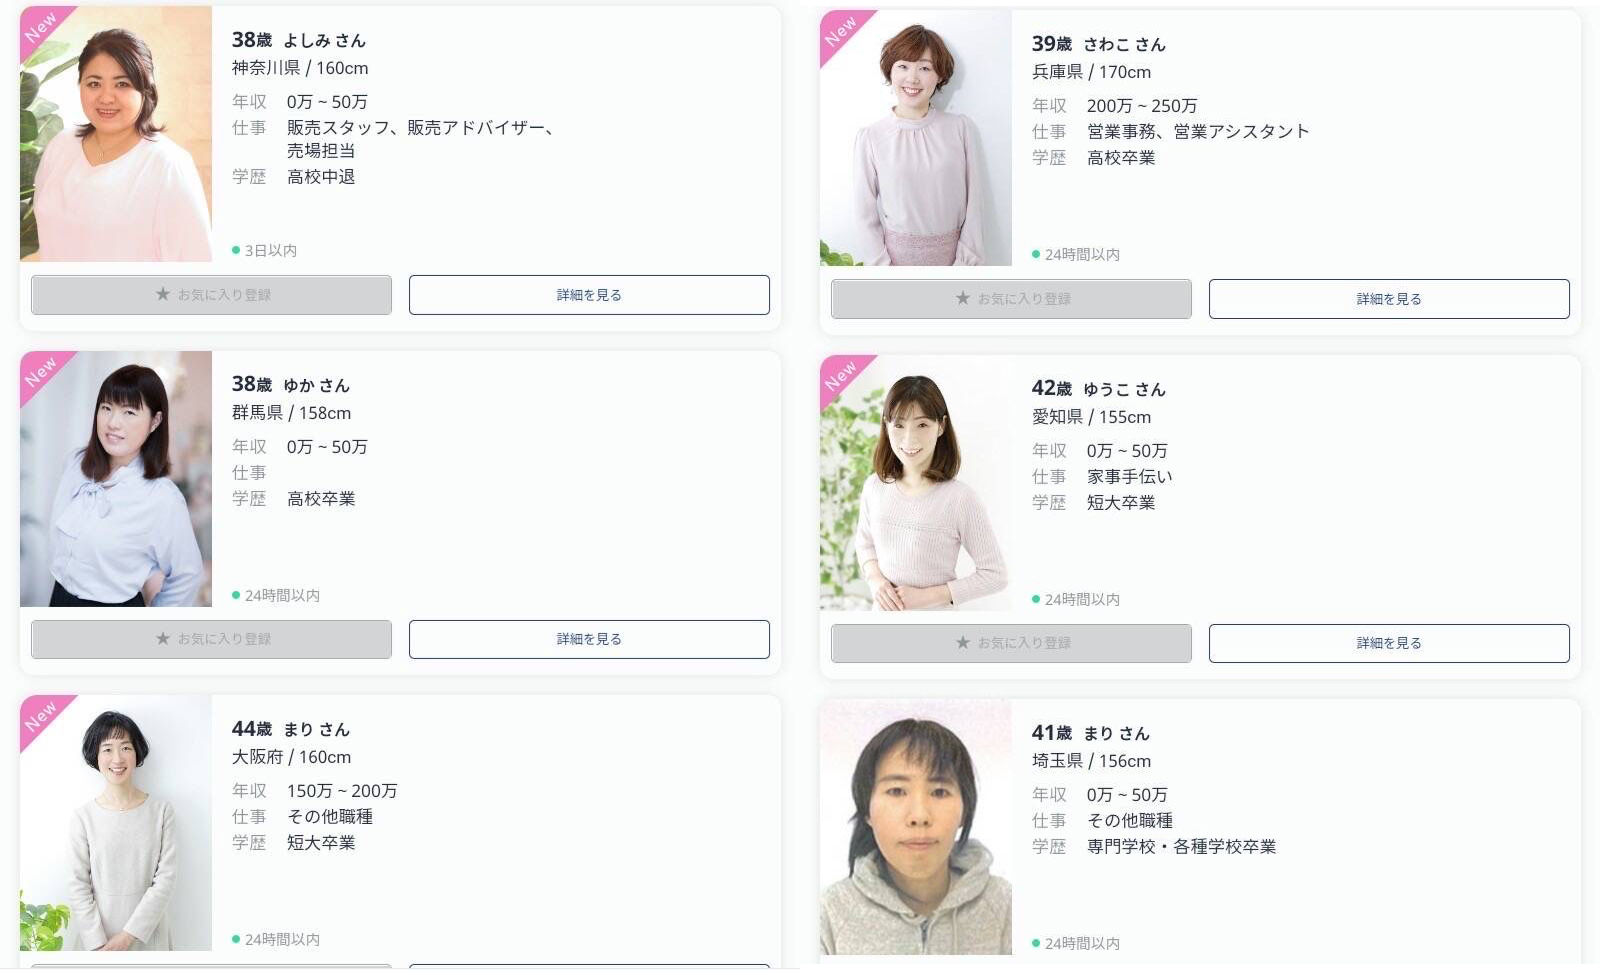Open よしみ's profile photo
The width and height of the screenshot is (1600, 970).
click(x=116, y=134)
